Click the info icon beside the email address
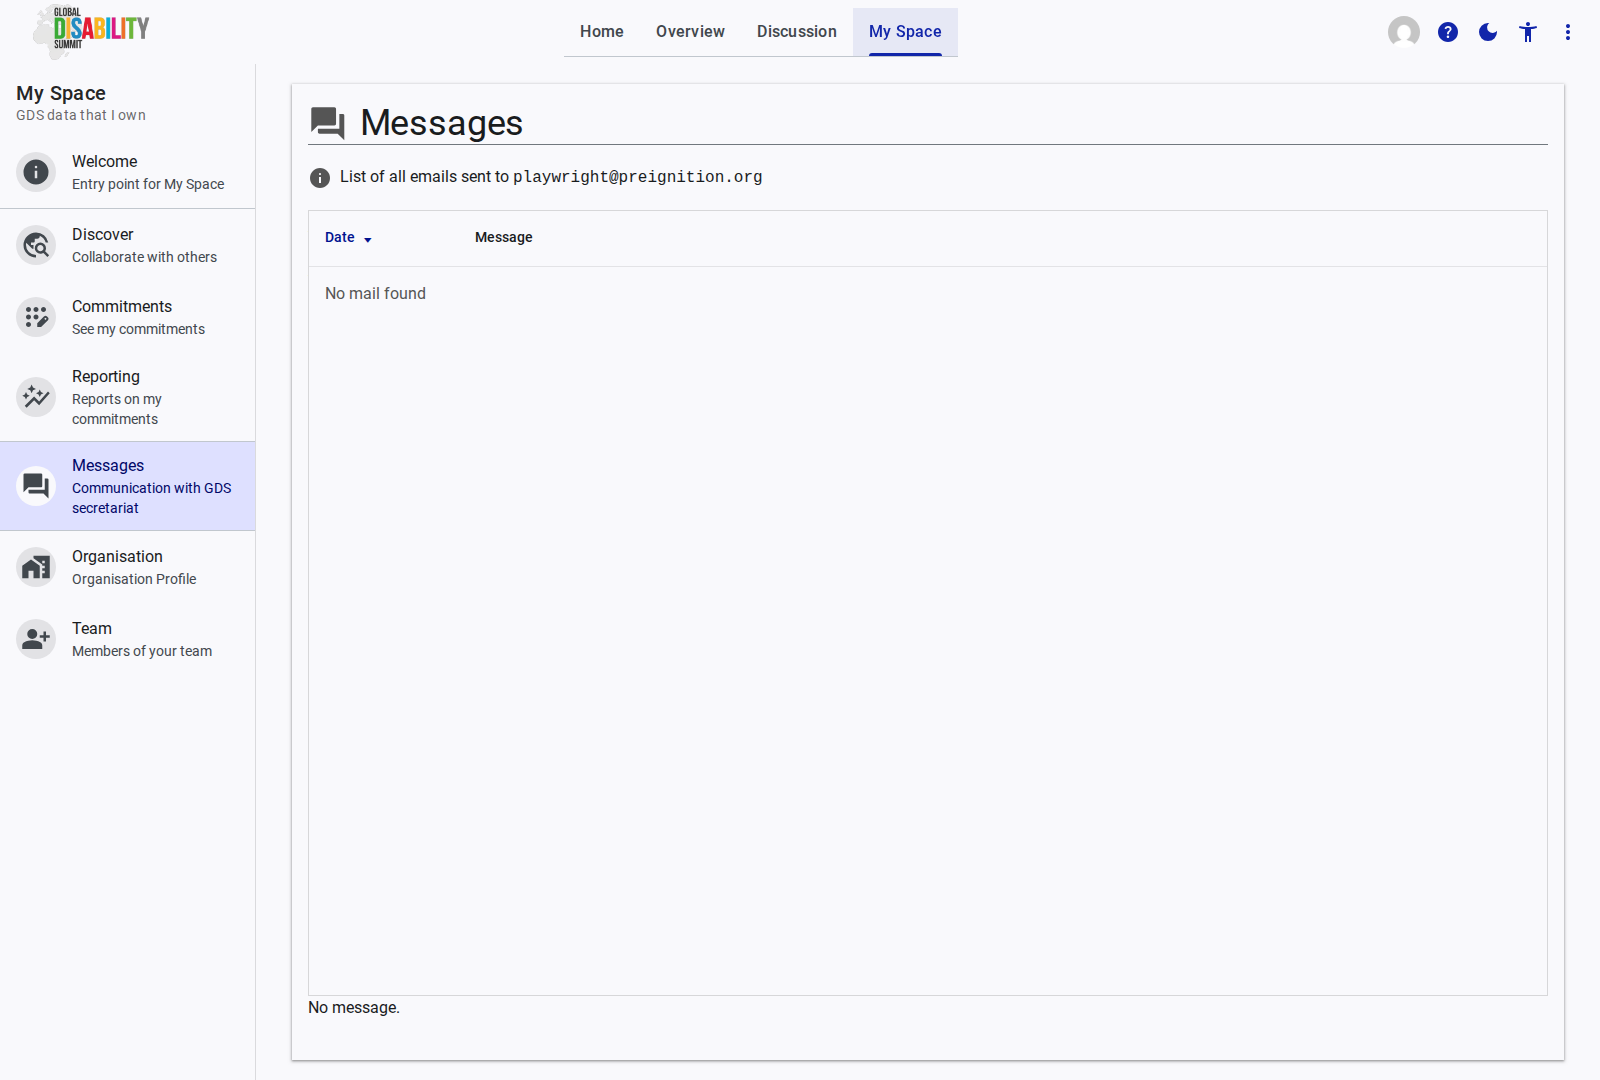The width and height of the screenshot is (1600, 1080). coord(319,177)
